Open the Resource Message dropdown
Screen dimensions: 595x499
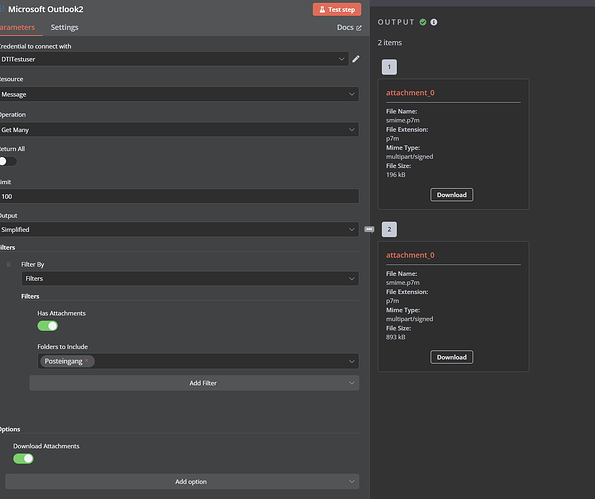[179, 94]
